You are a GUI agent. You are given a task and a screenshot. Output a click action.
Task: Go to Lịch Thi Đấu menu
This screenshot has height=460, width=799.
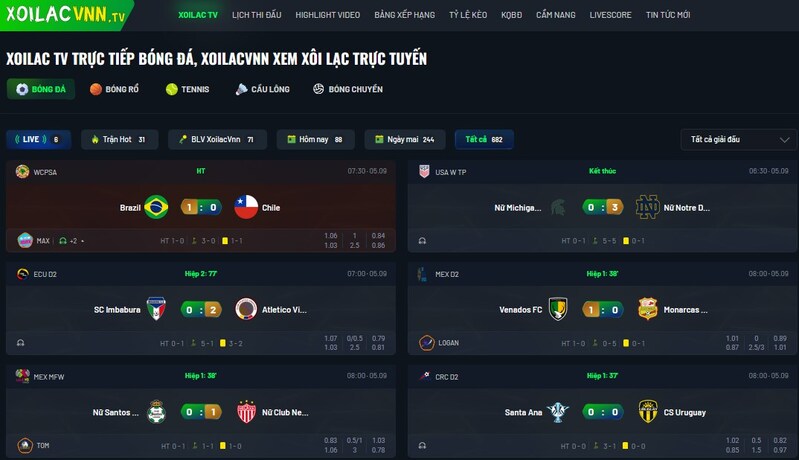256,15
